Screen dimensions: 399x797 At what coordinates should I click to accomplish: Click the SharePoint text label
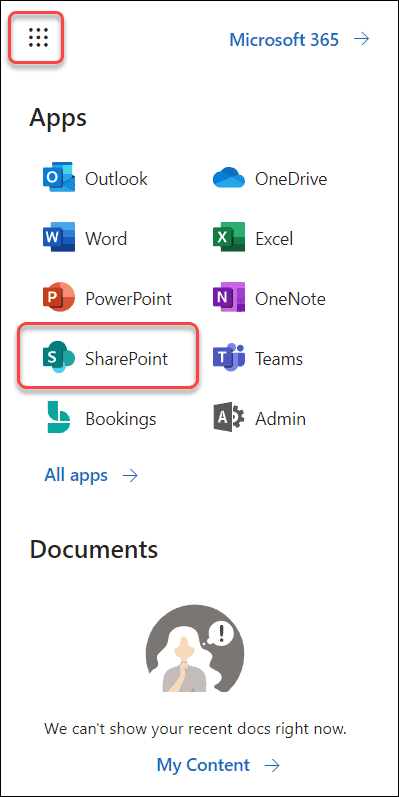(x=127, y=359)
